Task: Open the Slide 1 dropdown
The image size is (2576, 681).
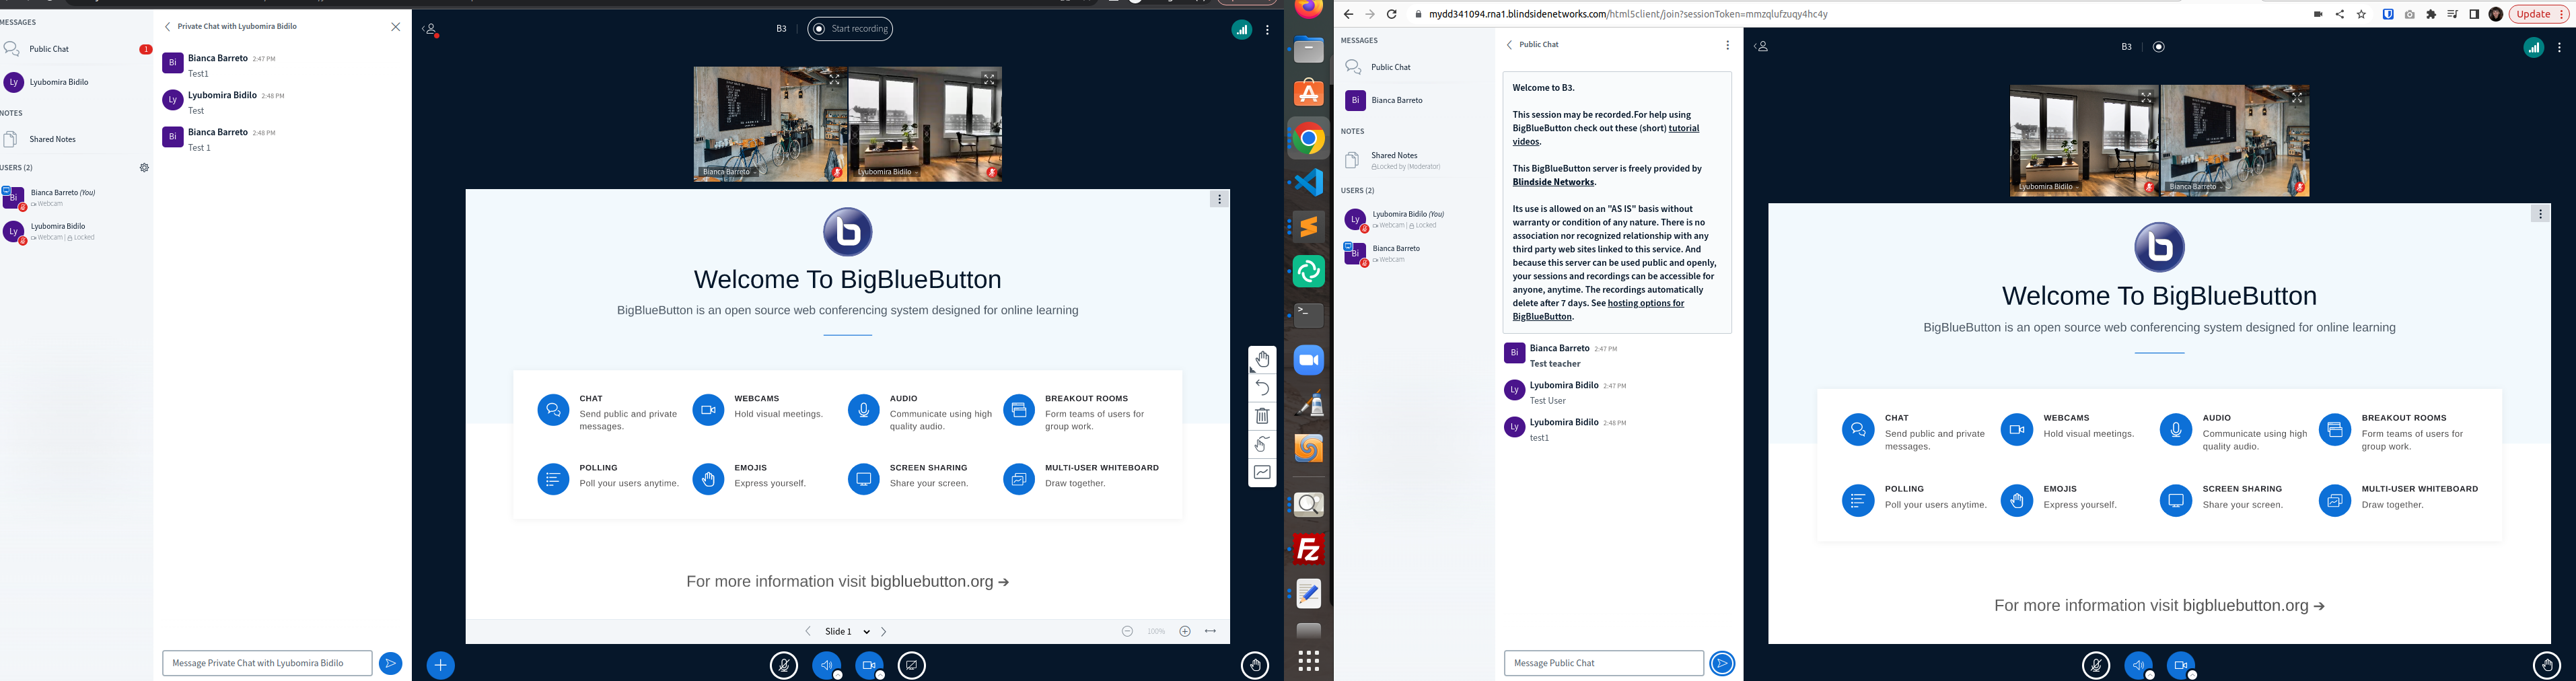Action: (847, 631)
